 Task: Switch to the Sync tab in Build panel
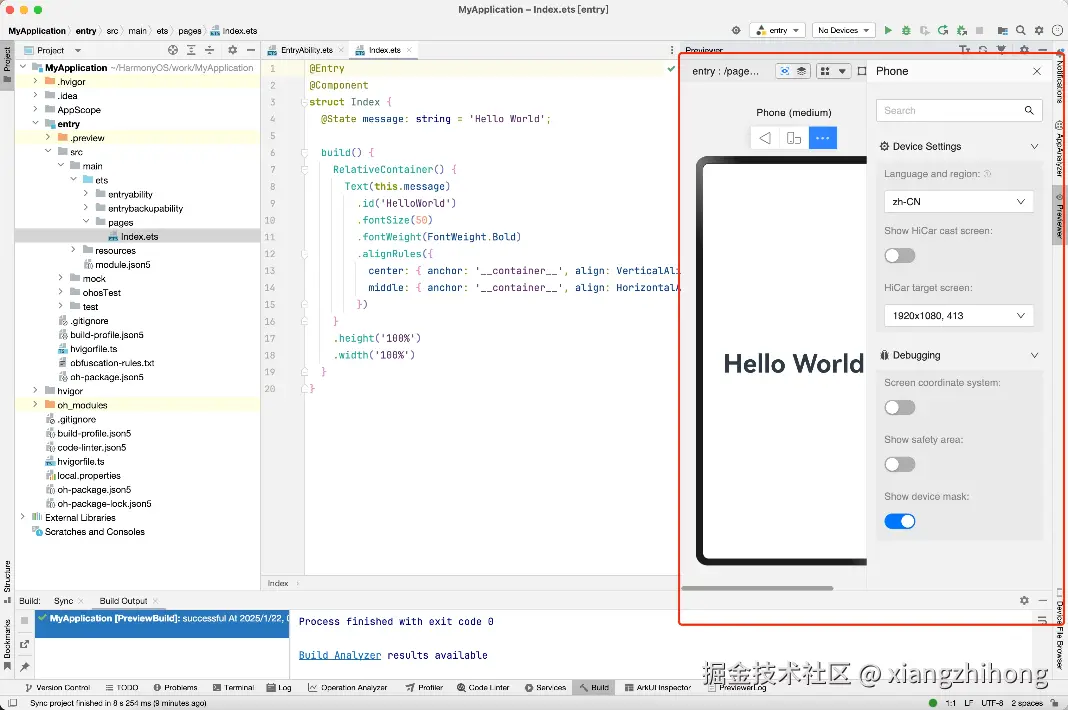coord(63,600)
